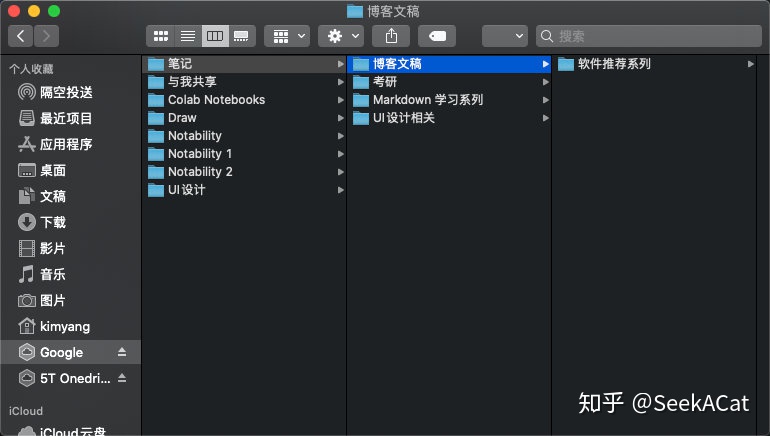Switch to column view
Image resolution: width=770 pixels, height=436 pixels.
[215, 36]
